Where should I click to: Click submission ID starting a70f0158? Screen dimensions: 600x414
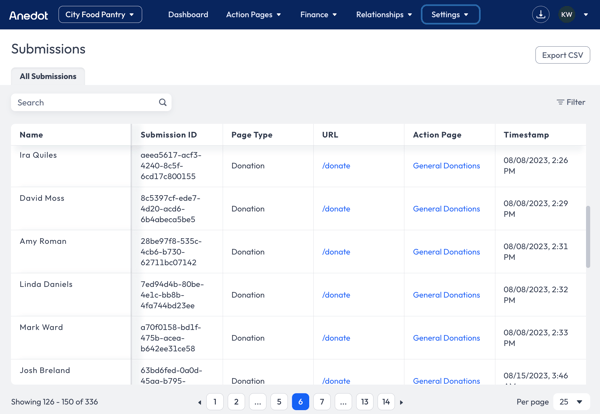click(x=171, y=338)
